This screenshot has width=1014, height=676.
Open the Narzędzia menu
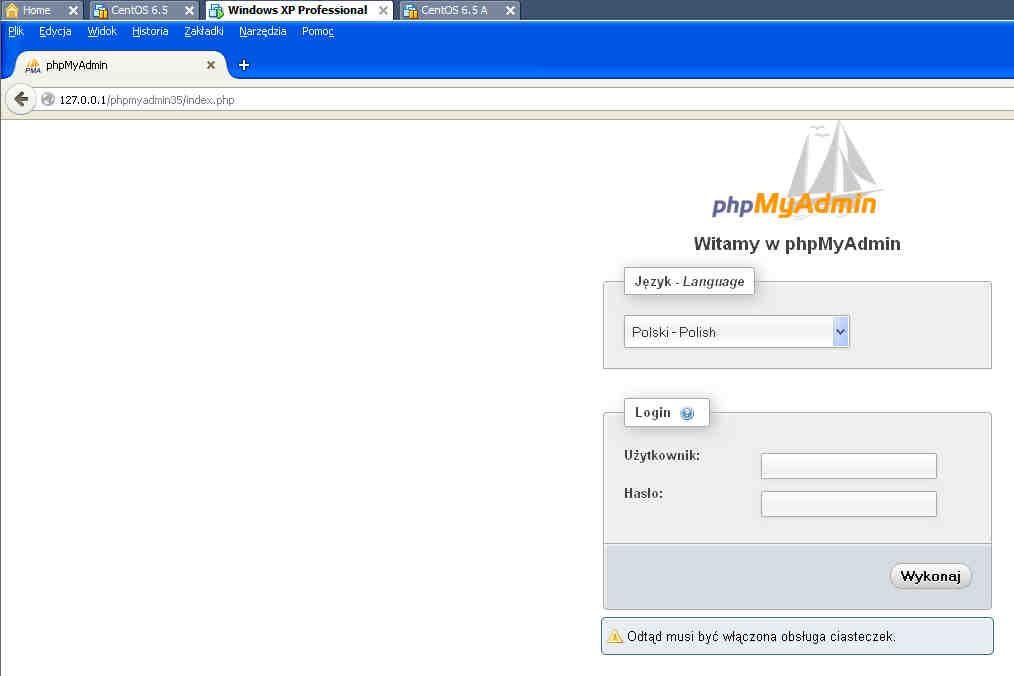click(x=263, y=31)
